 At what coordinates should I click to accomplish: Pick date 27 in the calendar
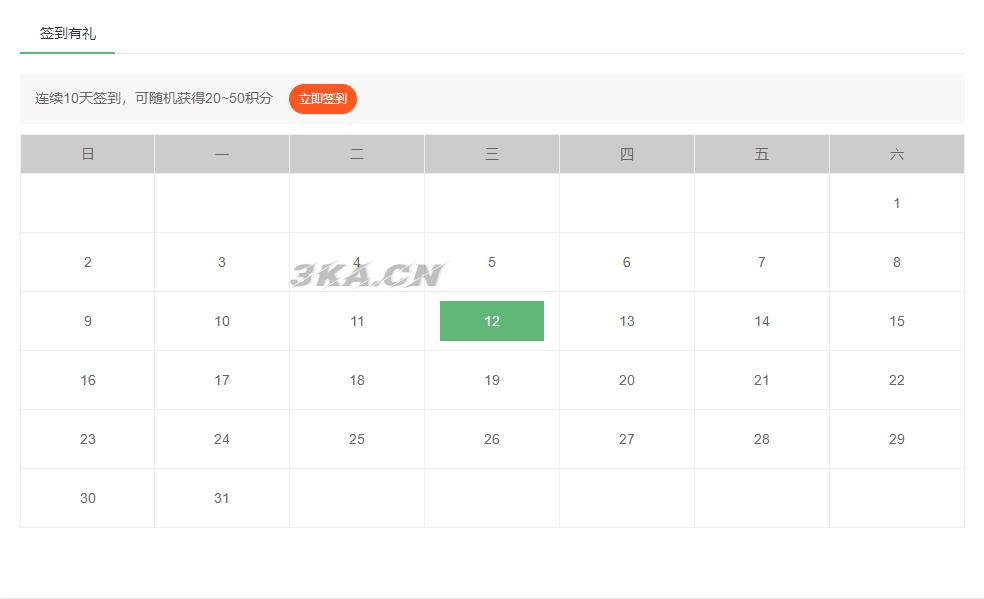coord(626,439)
